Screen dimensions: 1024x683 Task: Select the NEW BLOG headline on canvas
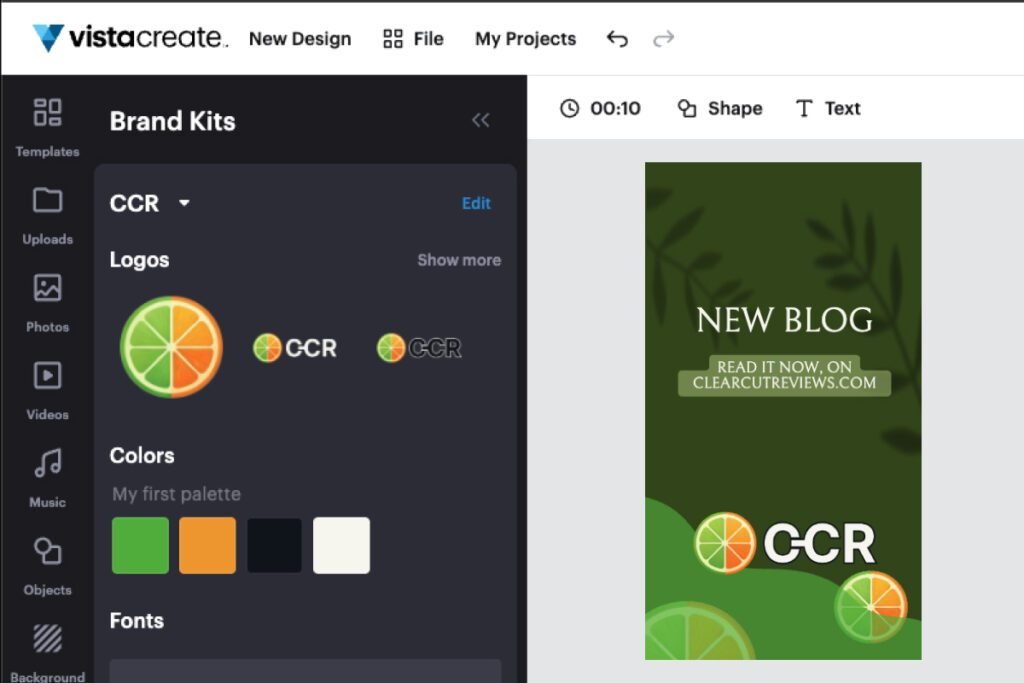tap(784, 320)
